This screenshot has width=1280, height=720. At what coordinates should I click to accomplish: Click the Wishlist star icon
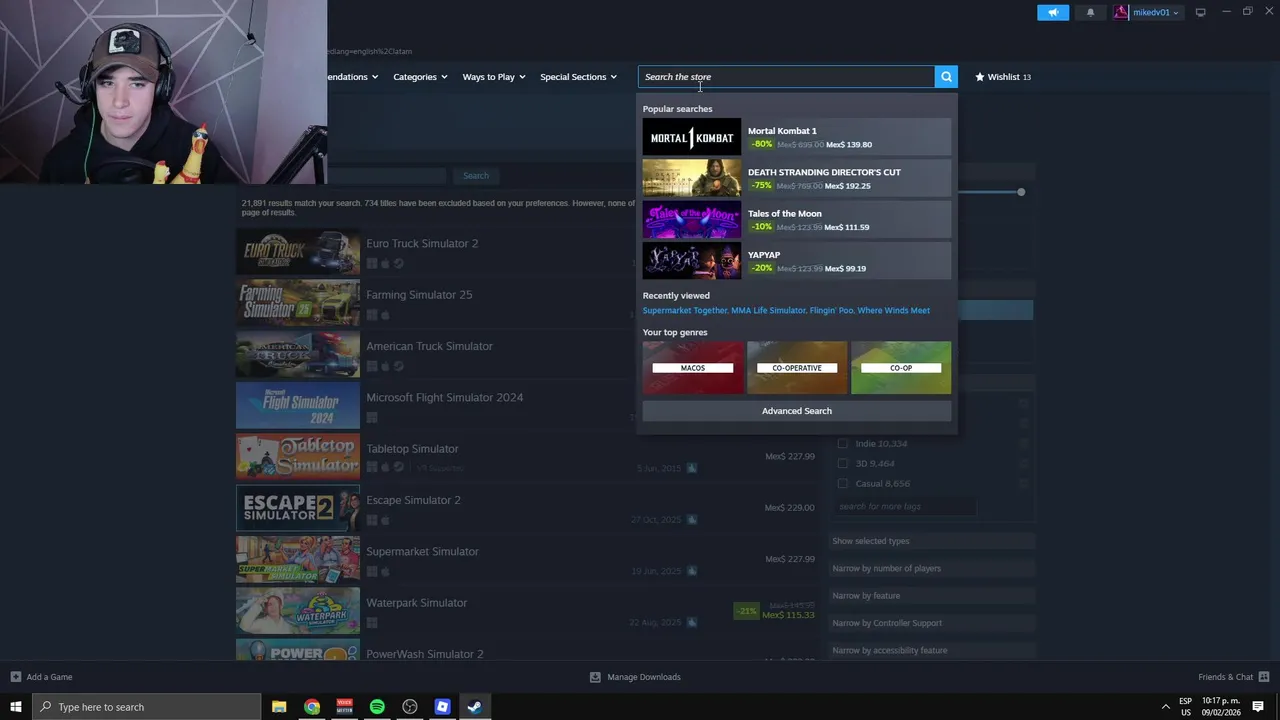pos(980,77)
